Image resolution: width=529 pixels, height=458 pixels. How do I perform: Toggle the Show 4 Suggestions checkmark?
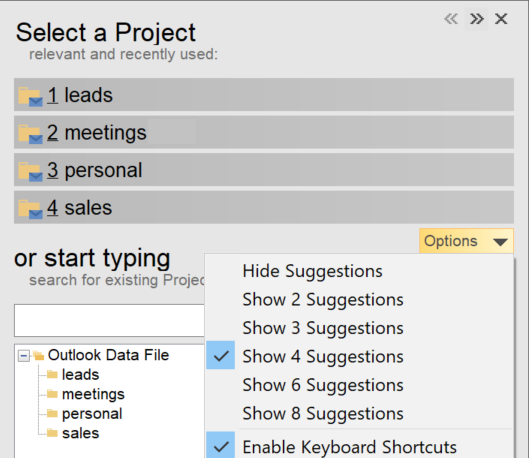(x=221, y=355)
